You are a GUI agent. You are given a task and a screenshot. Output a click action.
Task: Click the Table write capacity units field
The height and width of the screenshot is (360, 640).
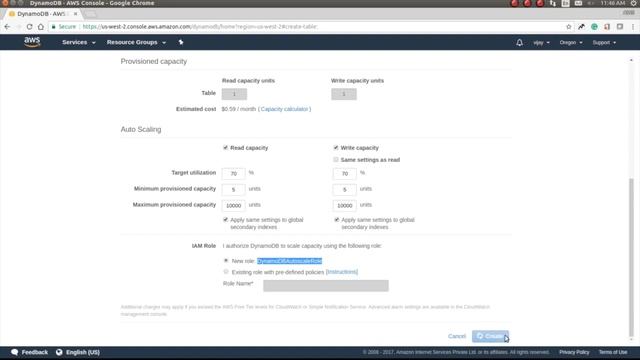pos(344,94)
